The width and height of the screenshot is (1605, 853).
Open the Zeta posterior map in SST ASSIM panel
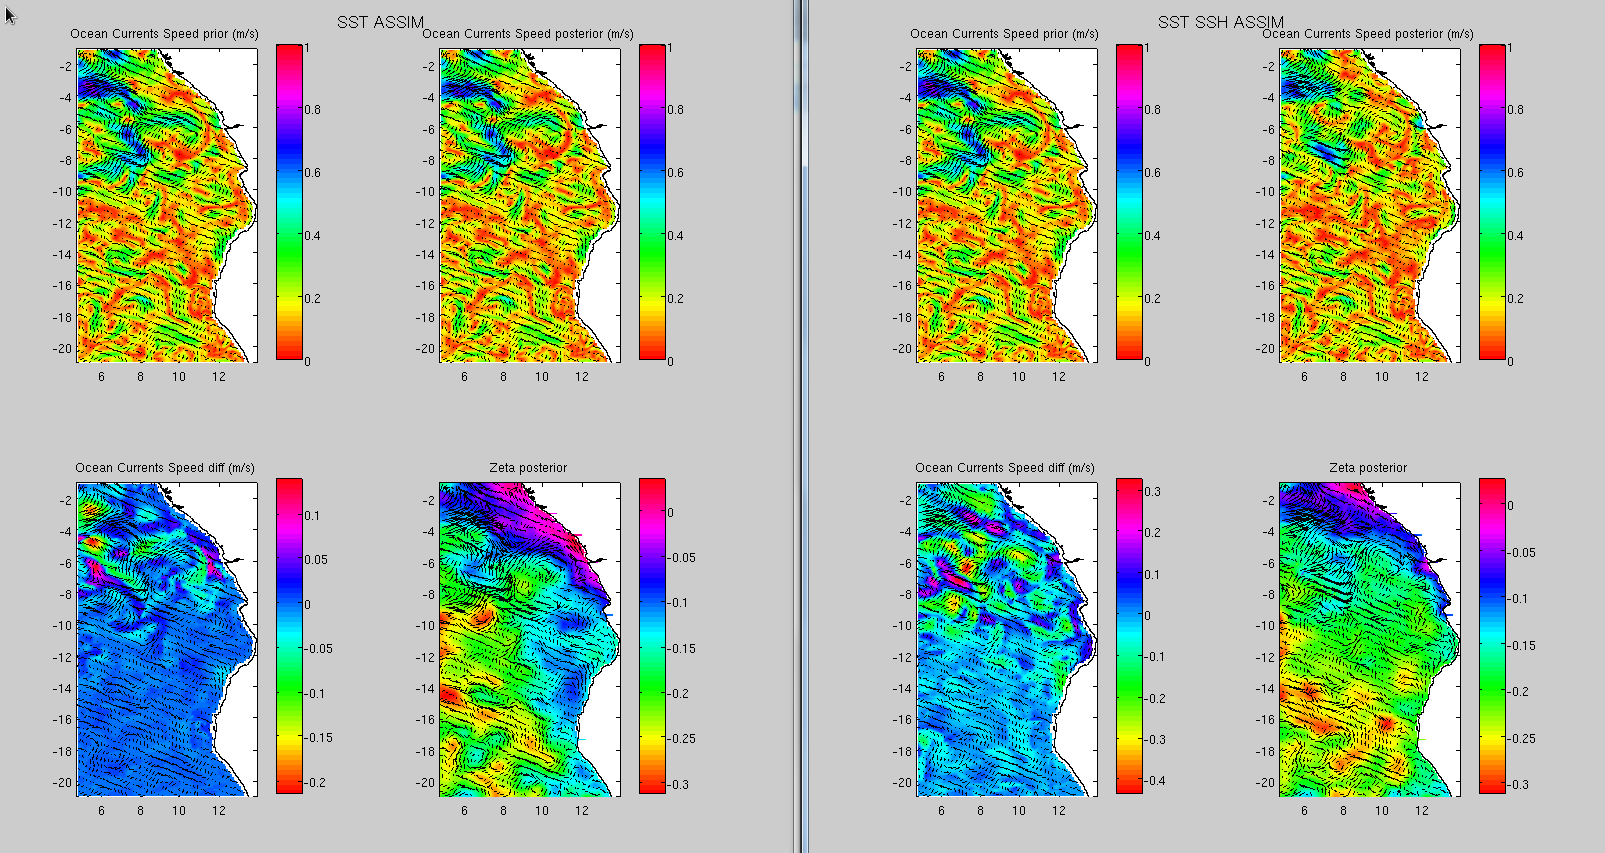(529, 639)
